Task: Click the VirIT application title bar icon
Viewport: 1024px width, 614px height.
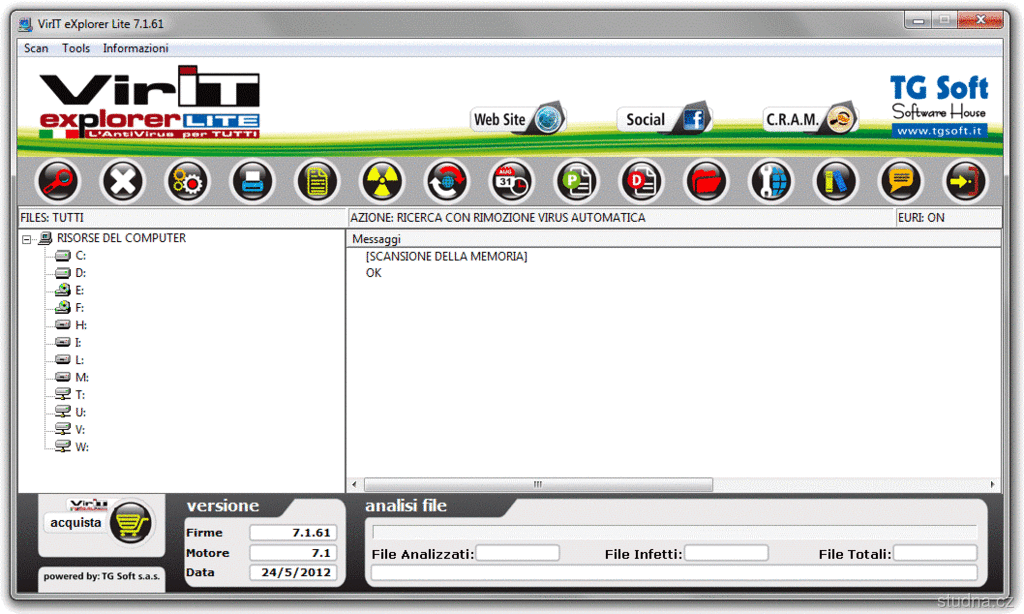Action: tap(25, 25)
